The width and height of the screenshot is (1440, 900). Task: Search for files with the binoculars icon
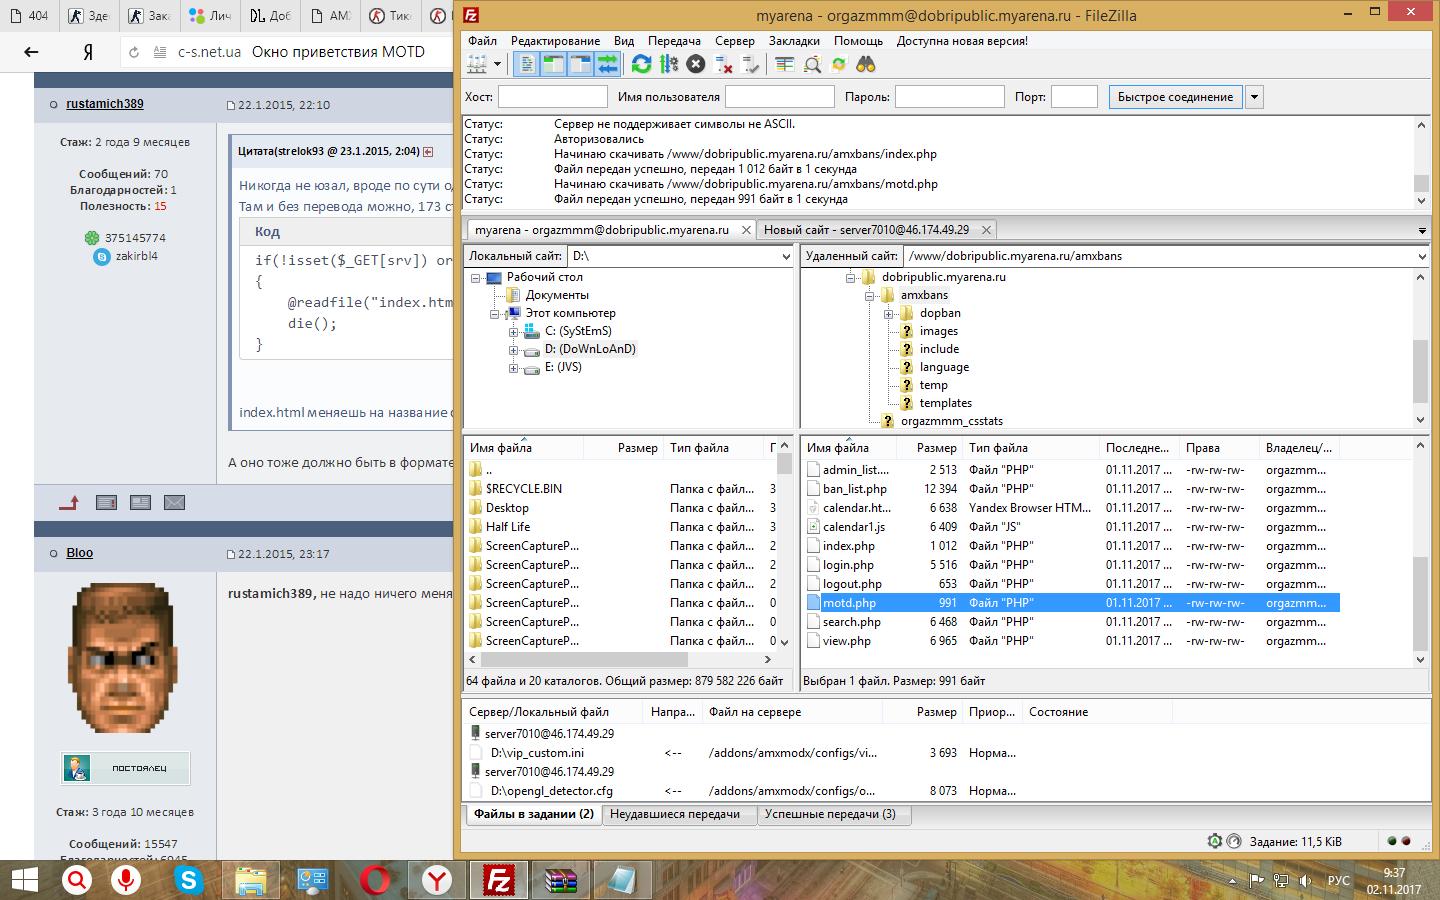pos(866,64)
